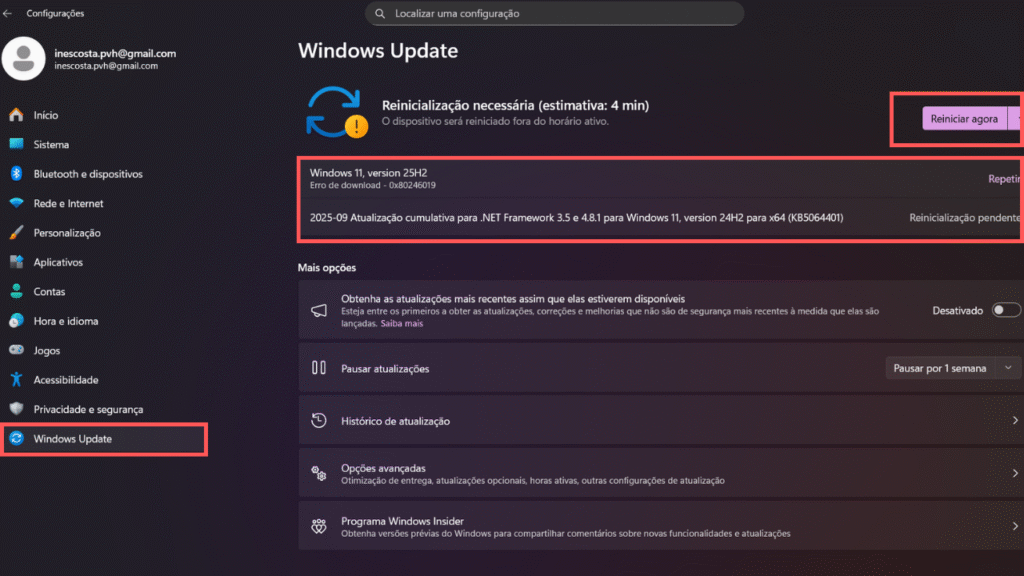The image size is (1024, 576).
Task: Open Hora e idioma settings
Action: coord(65,322)
